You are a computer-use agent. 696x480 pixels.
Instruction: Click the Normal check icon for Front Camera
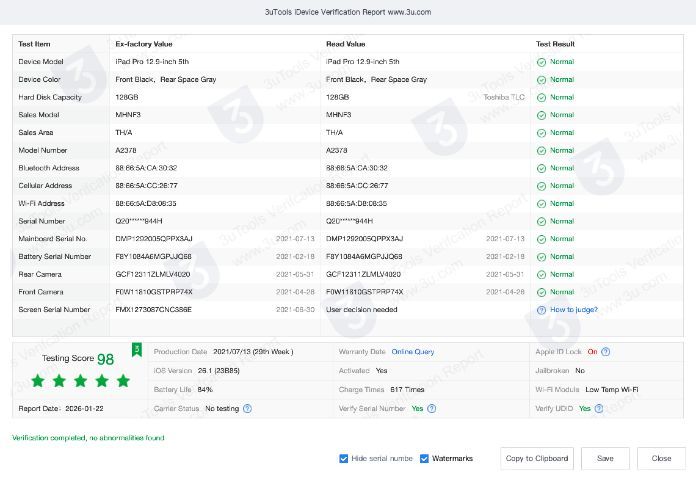(x=541, y=292)
